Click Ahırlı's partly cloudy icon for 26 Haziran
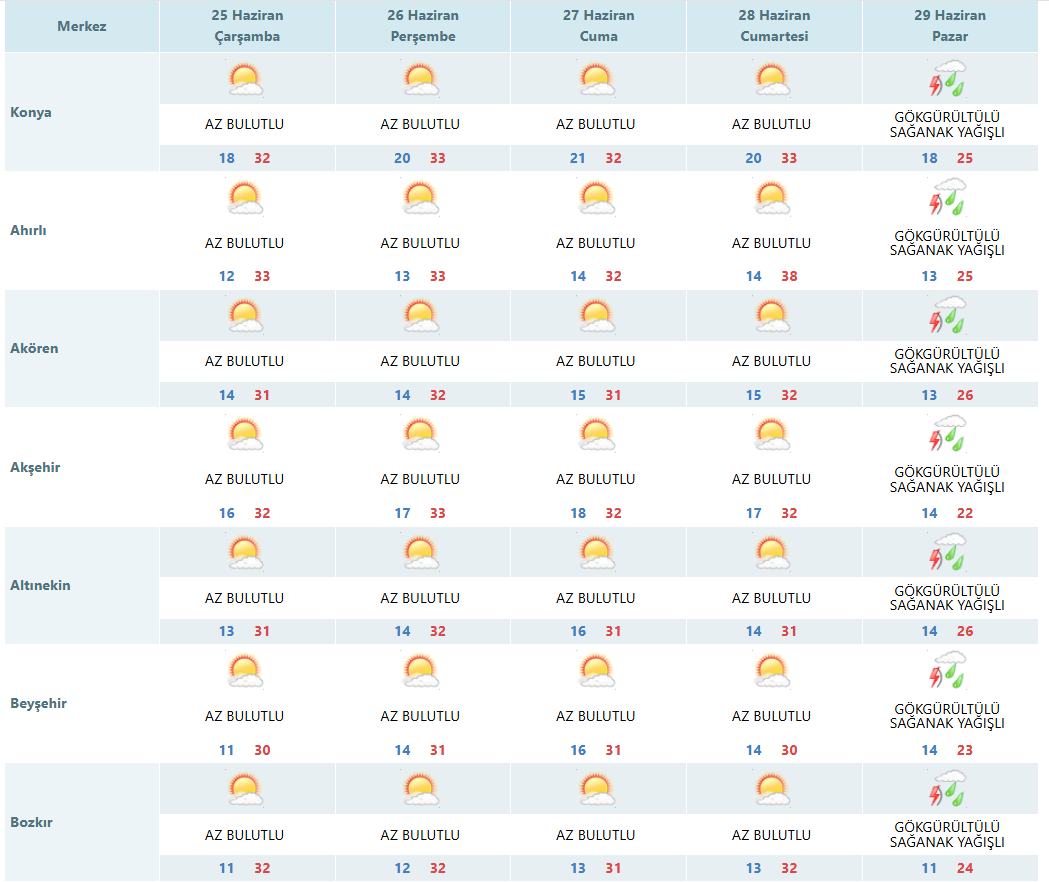Viewport: 1049px width, 882px height. pyautogui.click(x=421, y=198)
